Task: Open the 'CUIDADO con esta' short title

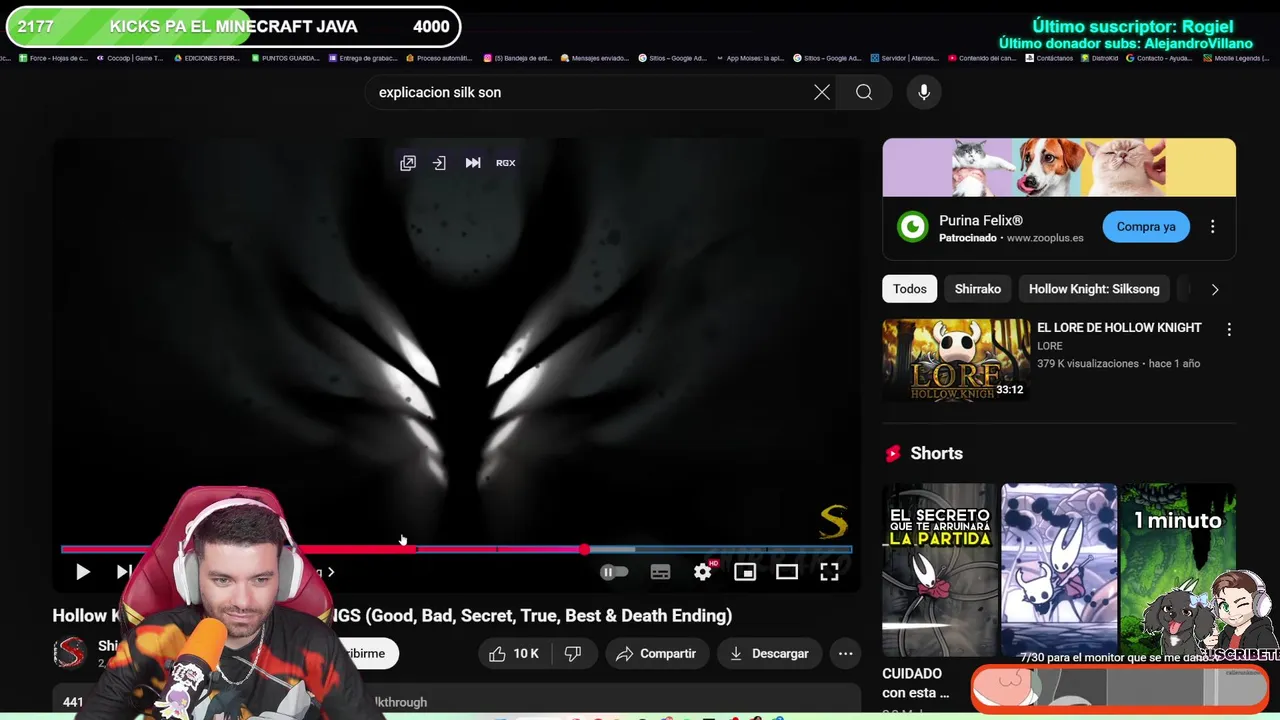Action: pos(916,683)
